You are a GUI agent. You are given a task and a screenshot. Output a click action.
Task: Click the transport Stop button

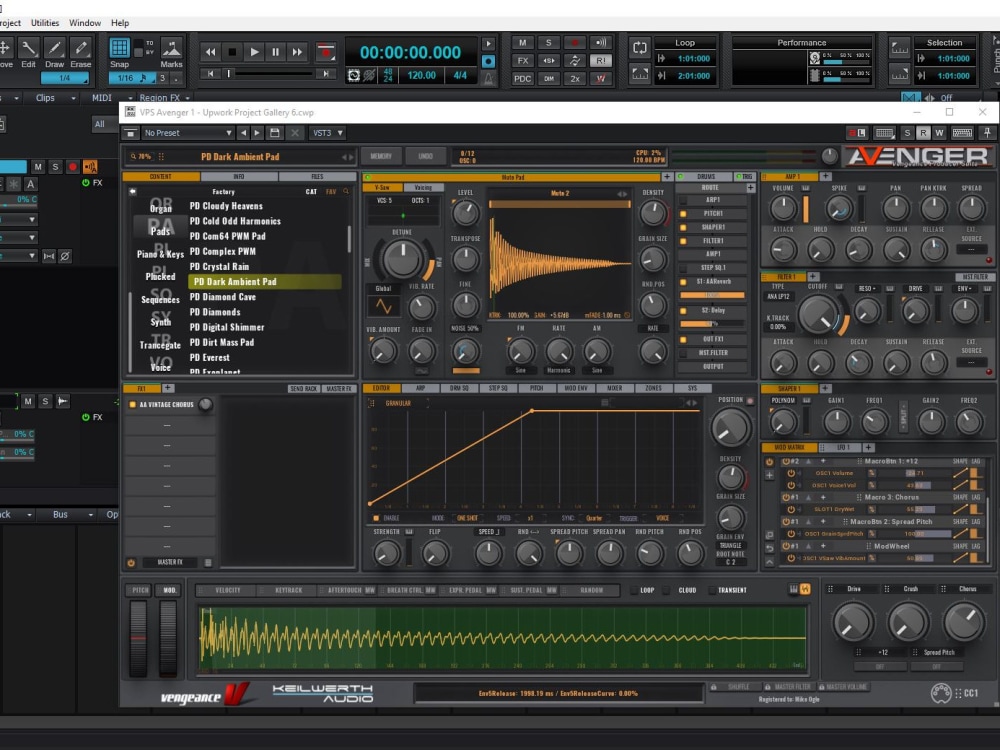pos(232,52)
